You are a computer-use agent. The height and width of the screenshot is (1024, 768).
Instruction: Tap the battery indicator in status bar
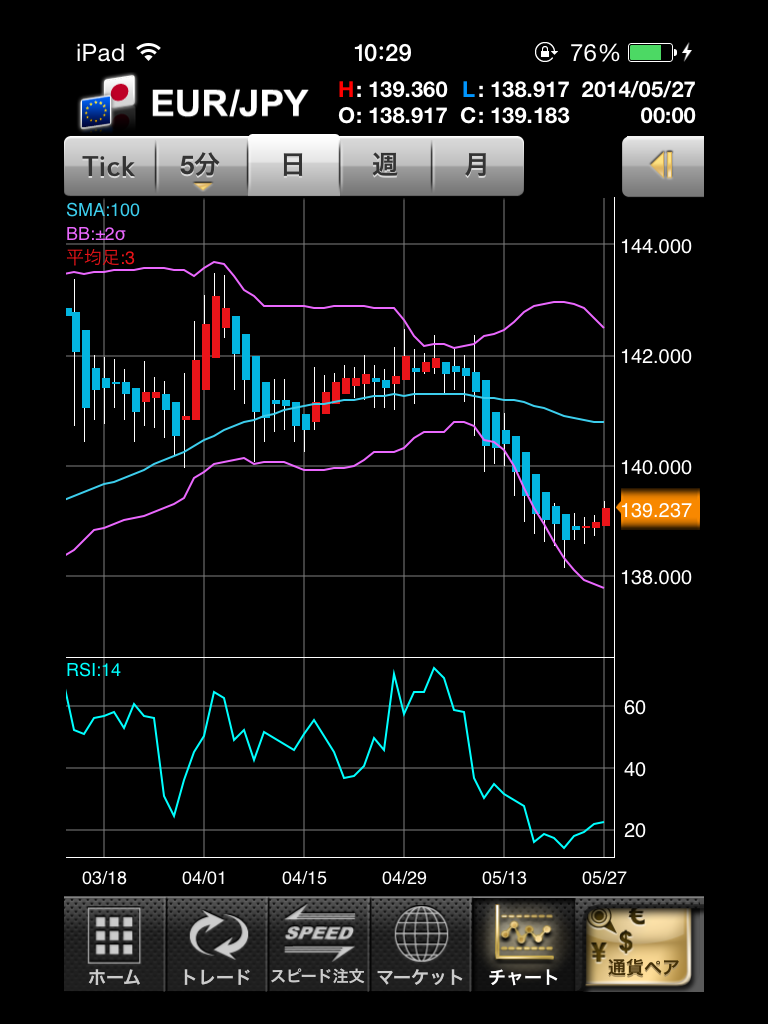tap(650, 53)
